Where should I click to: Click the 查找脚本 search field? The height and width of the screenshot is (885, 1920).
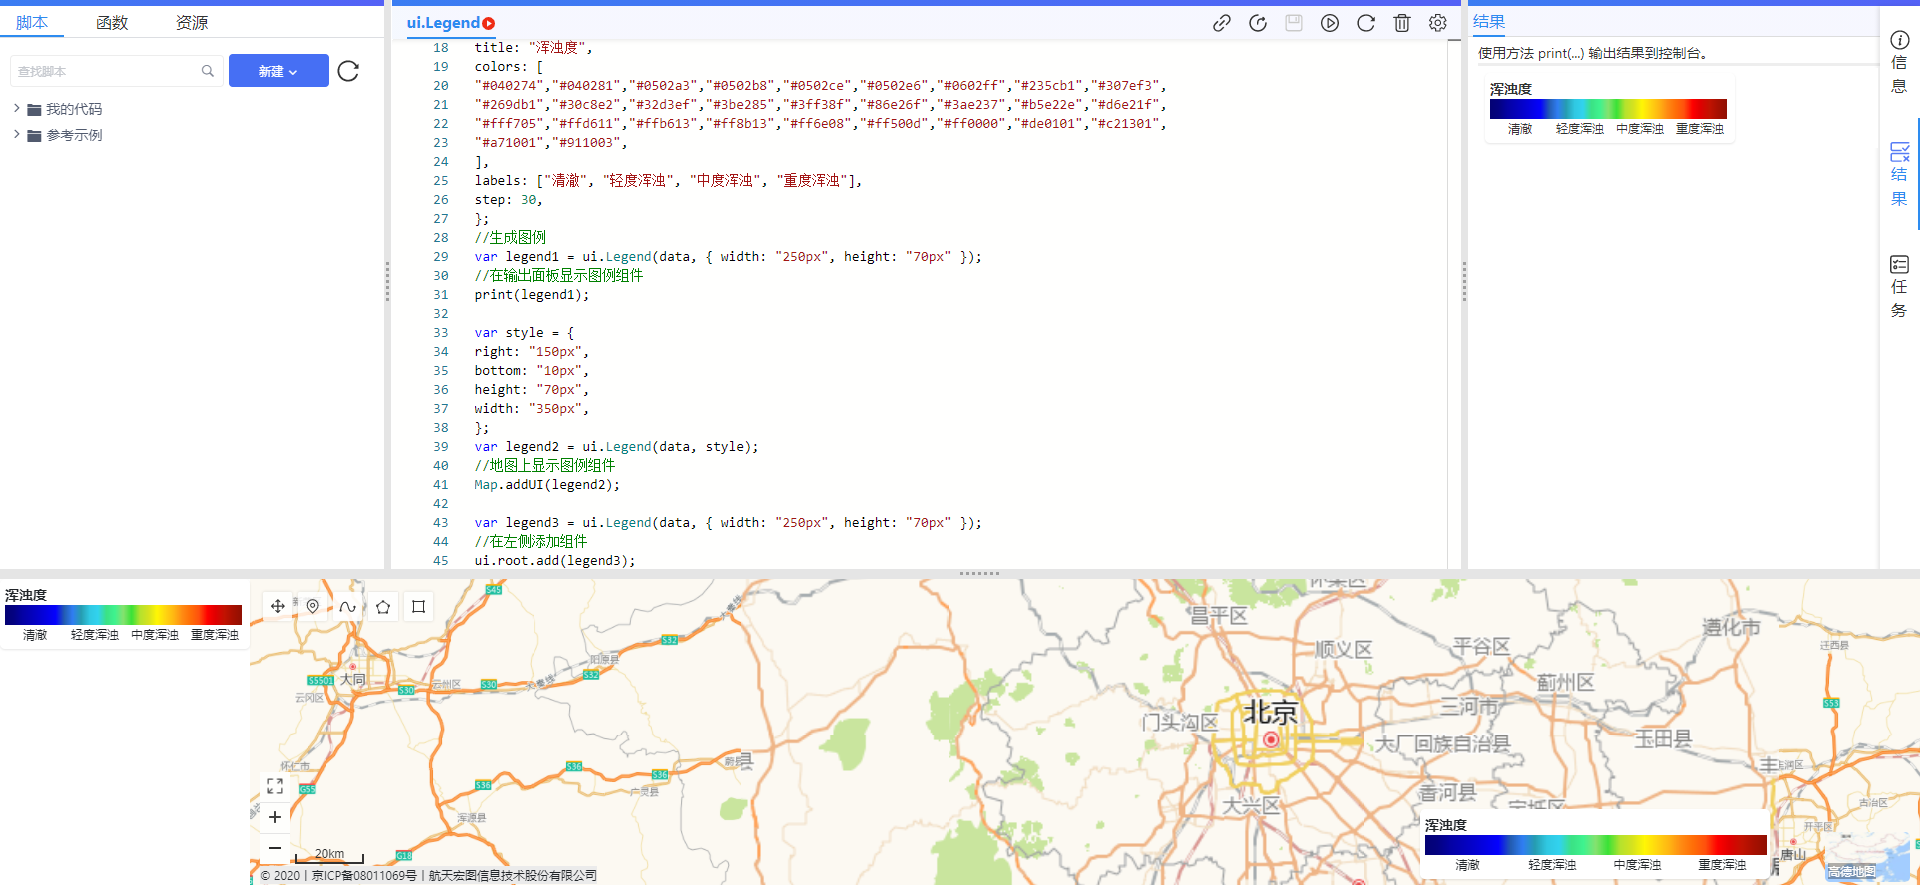click(x=115, y=71)
